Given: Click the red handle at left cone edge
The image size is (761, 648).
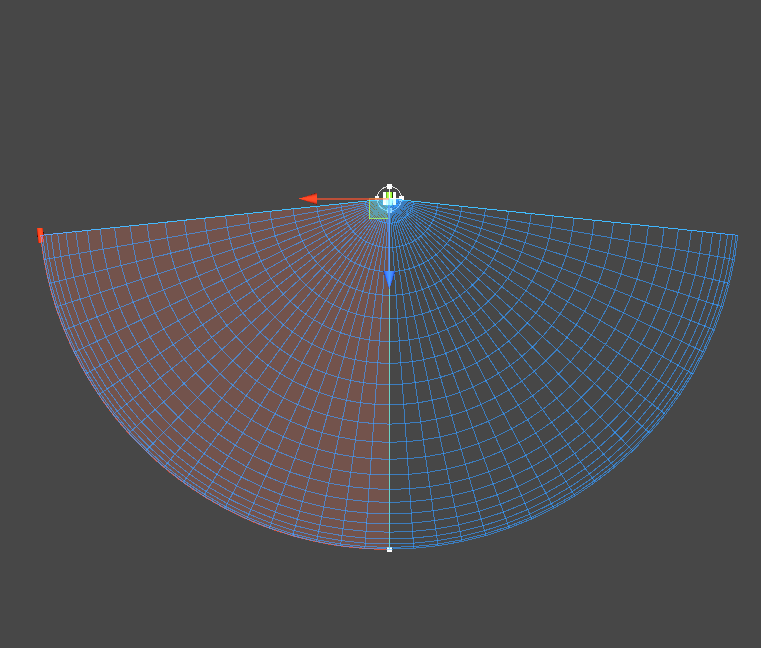Looking at the screenshot, I should (40, 235).
